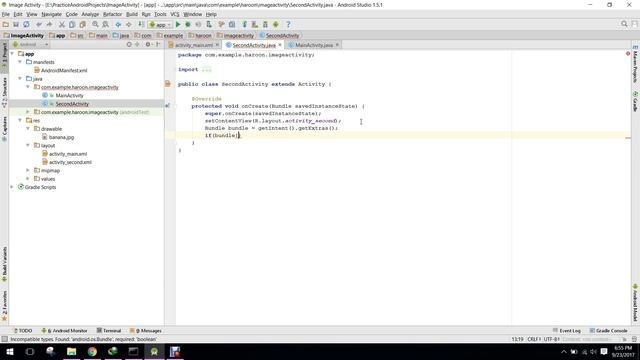Open File Explorer from the taskbar
Image resolution: width=640 pixels, height=360 pixels.
71,351
